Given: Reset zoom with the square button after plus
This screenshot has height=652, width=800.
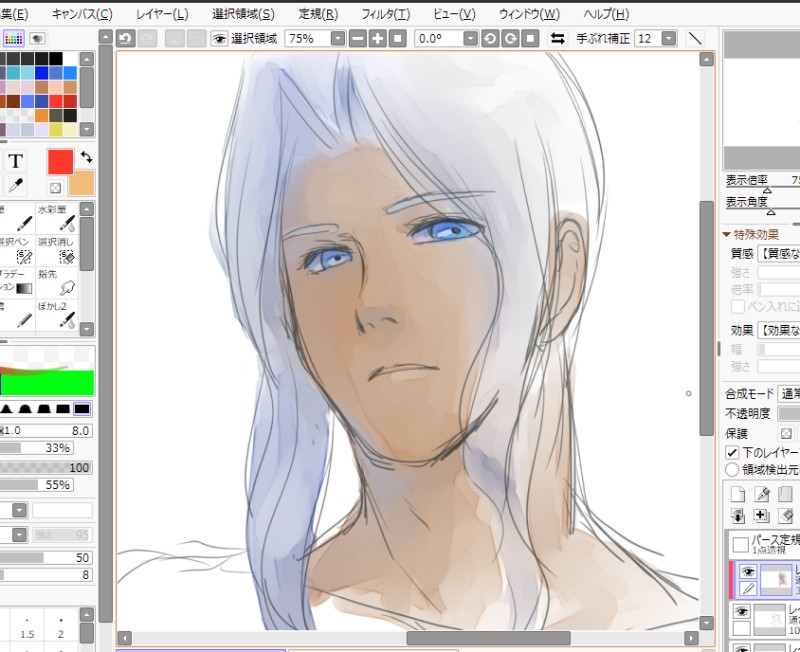Looking at the screenshot, I should pos(397,39).
